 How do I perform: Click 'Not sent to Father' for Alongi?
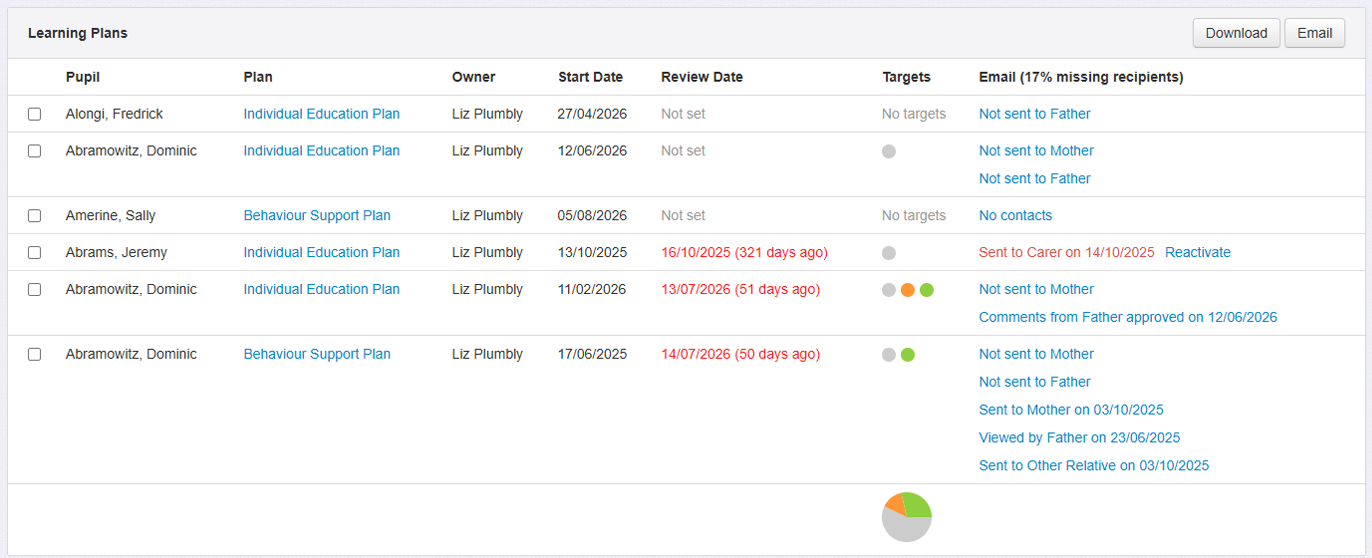[x=1034, y=114]
